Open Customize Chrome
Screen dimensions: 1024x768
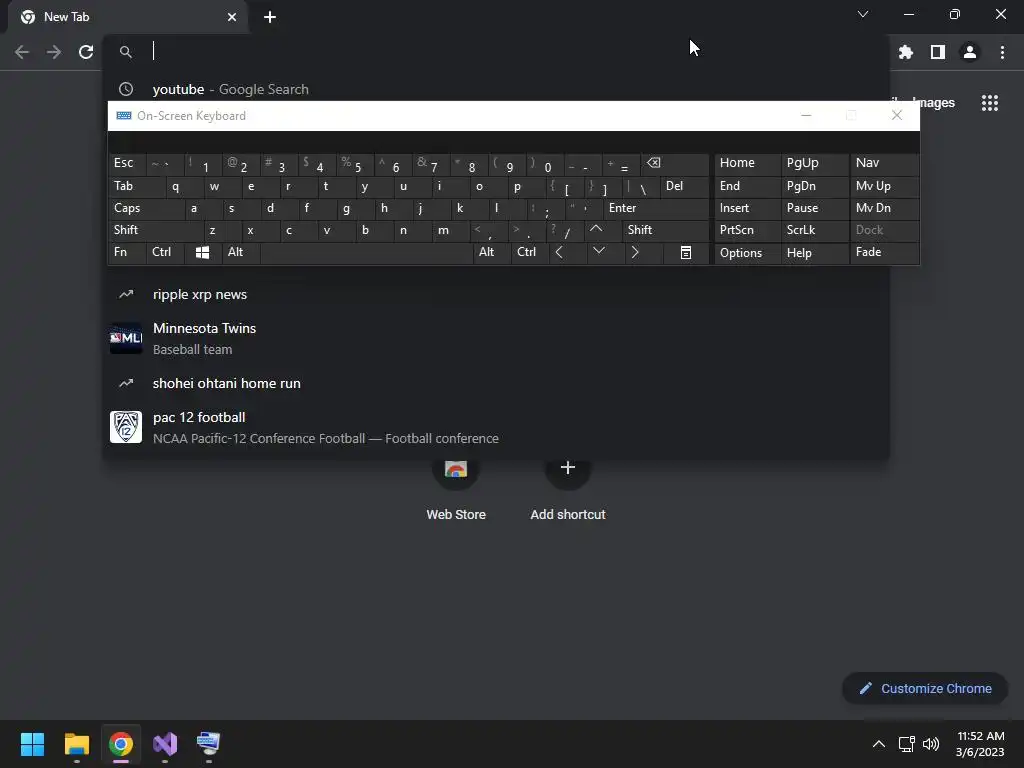[x=925, y=688]
